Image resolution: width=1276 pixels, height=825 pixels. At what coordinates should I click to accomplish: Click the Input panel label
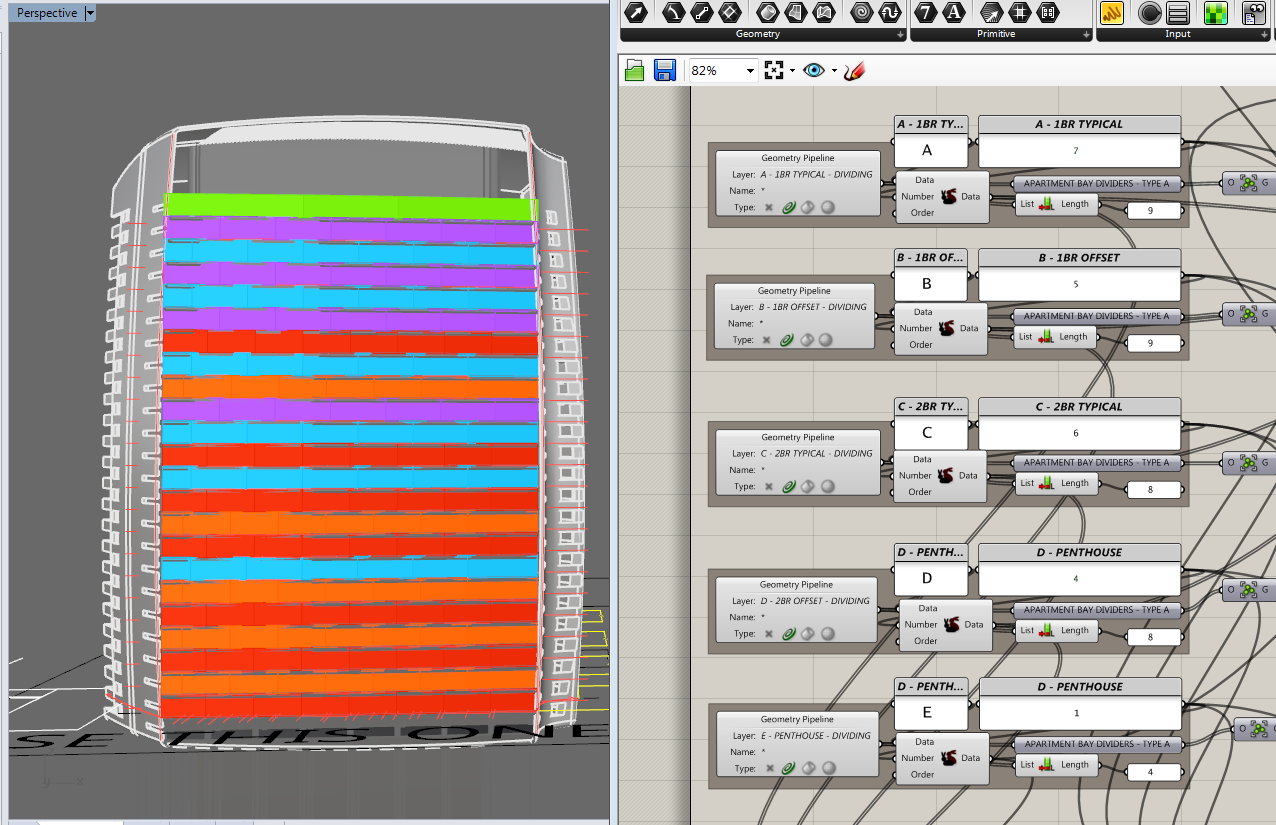coord(1178,34)
